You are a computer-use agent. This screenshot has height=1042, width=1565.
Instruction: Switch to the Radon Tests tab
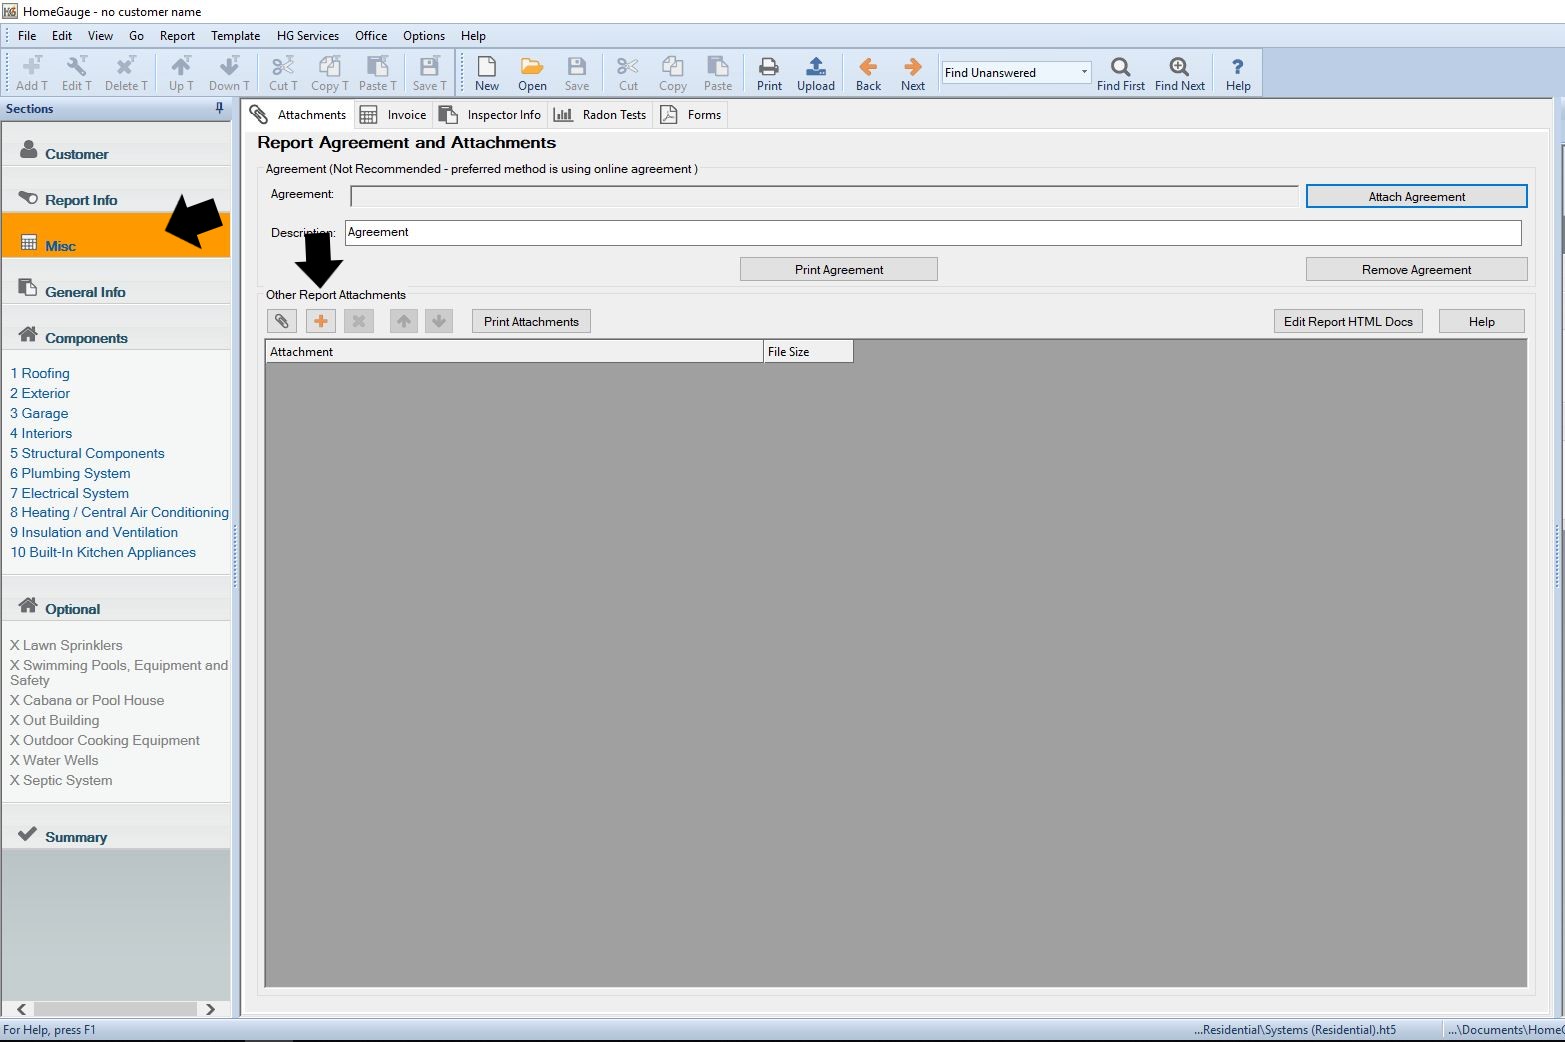tap(602, 115)
